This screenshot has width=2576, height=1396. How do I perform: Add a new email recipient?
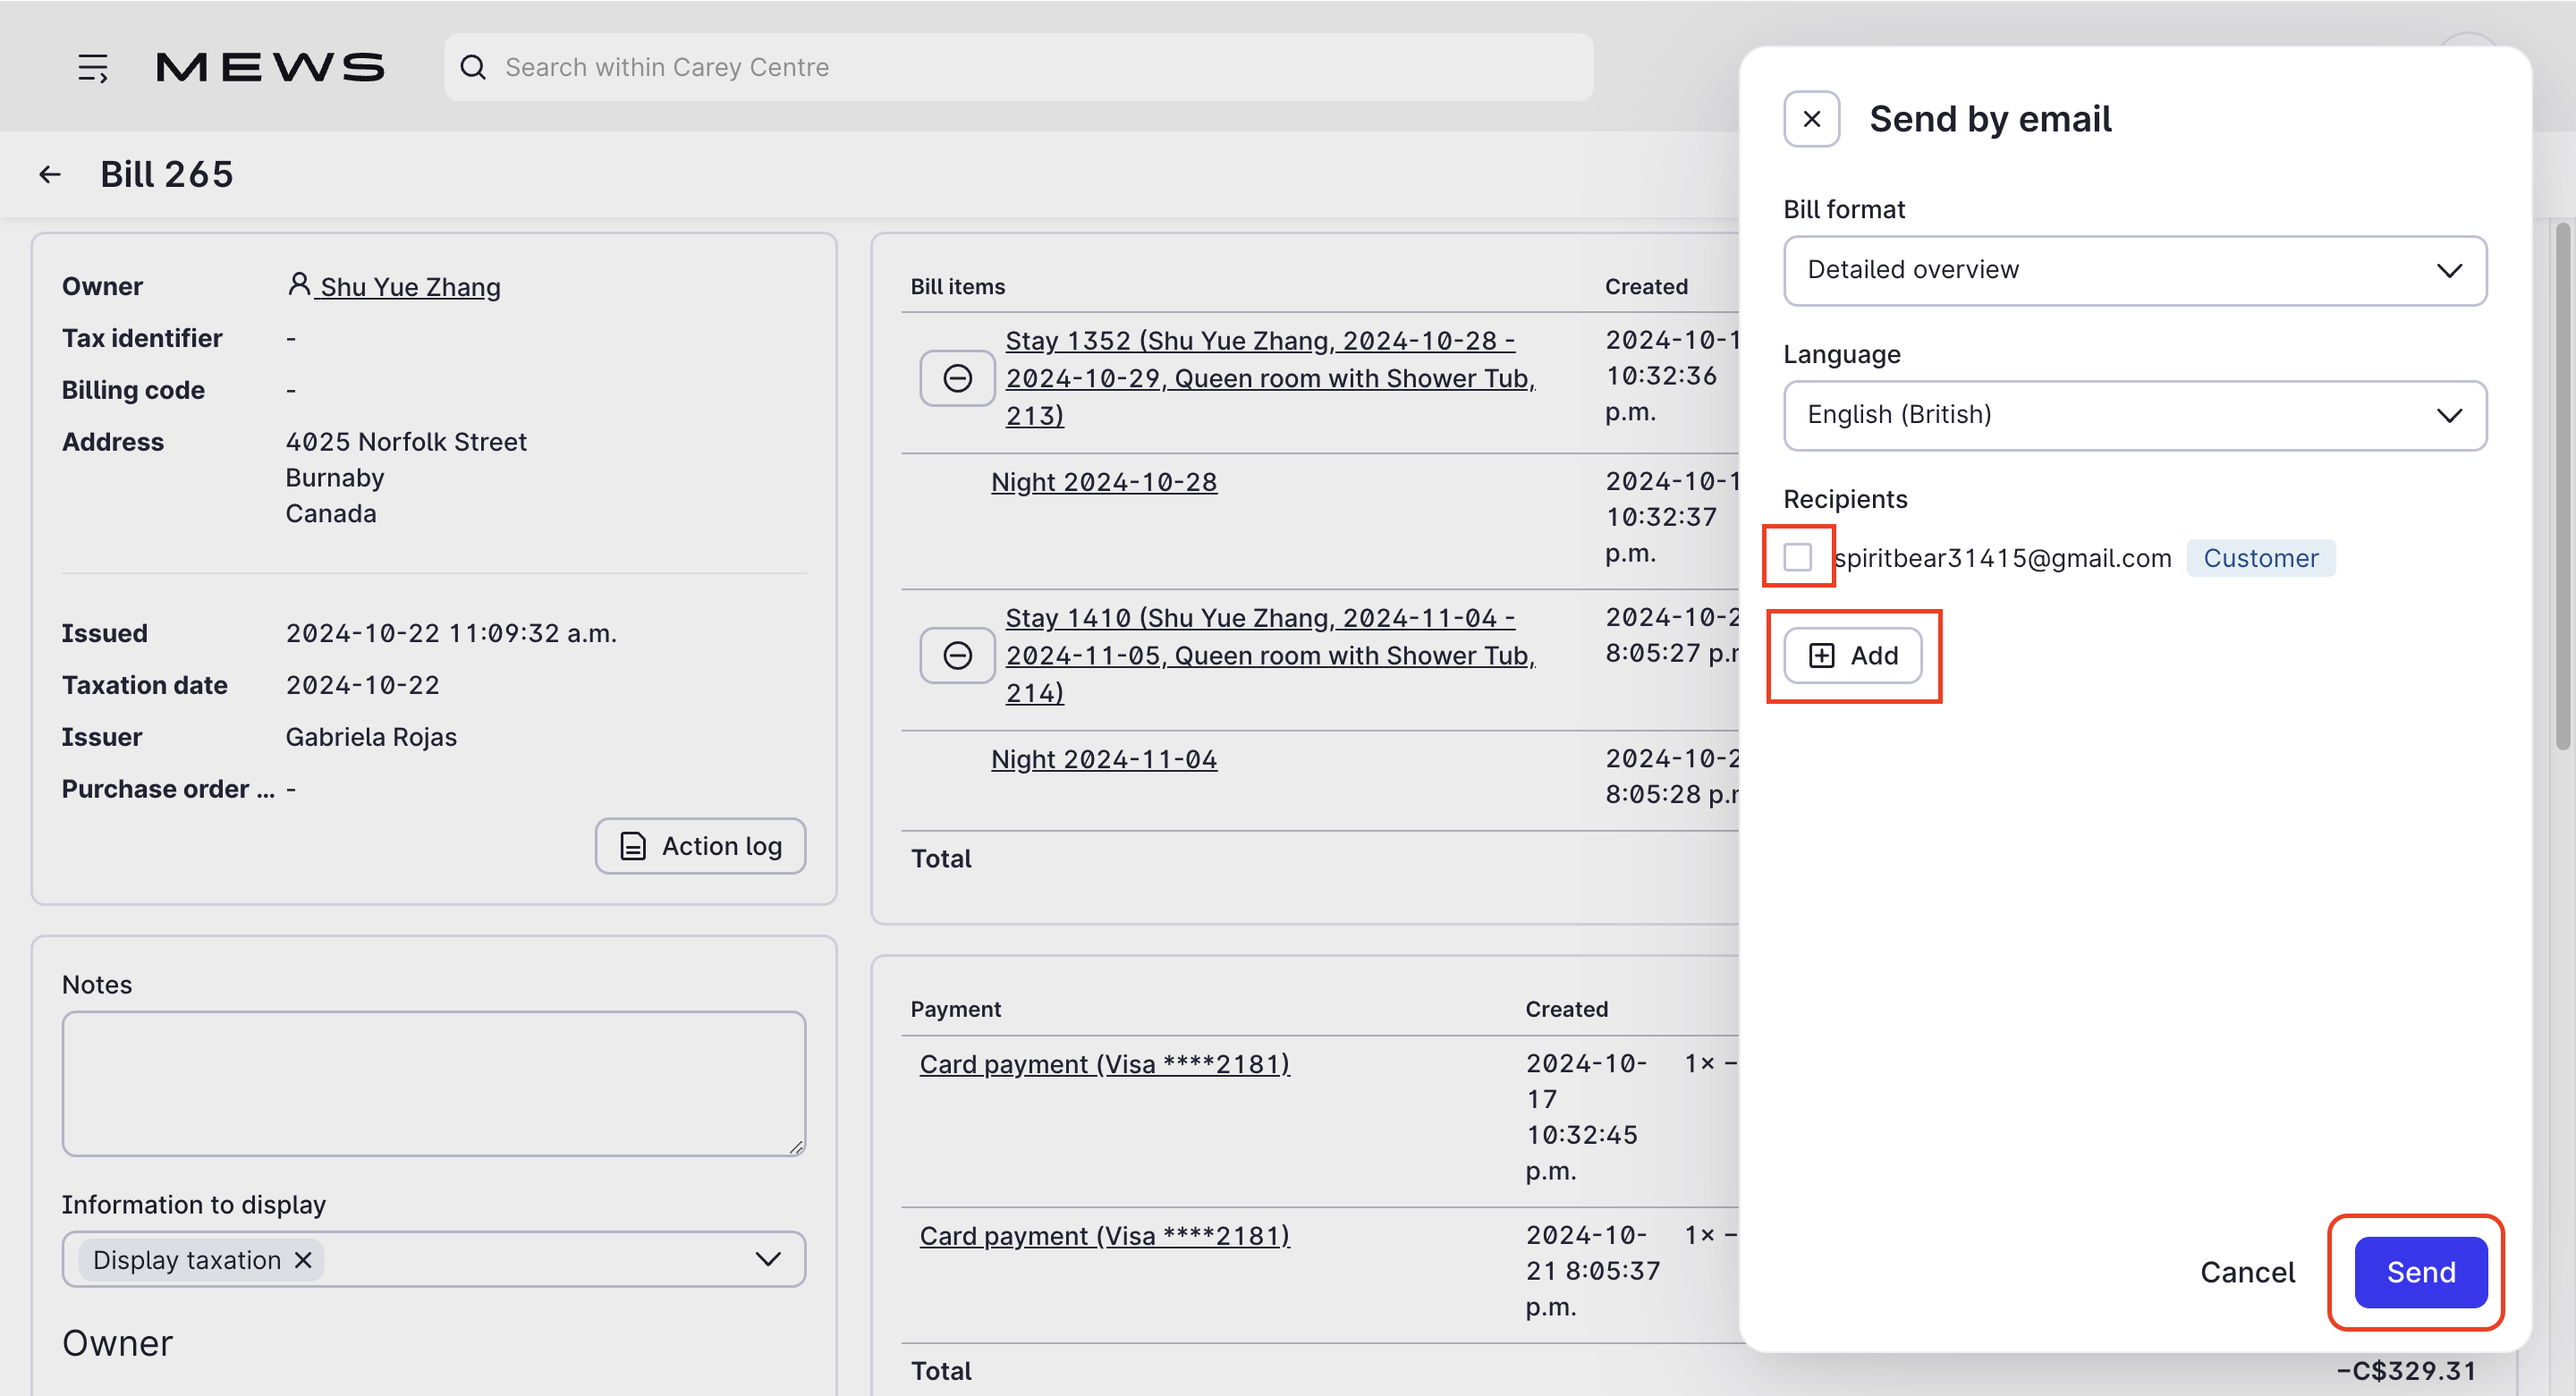click(1853, 655)
